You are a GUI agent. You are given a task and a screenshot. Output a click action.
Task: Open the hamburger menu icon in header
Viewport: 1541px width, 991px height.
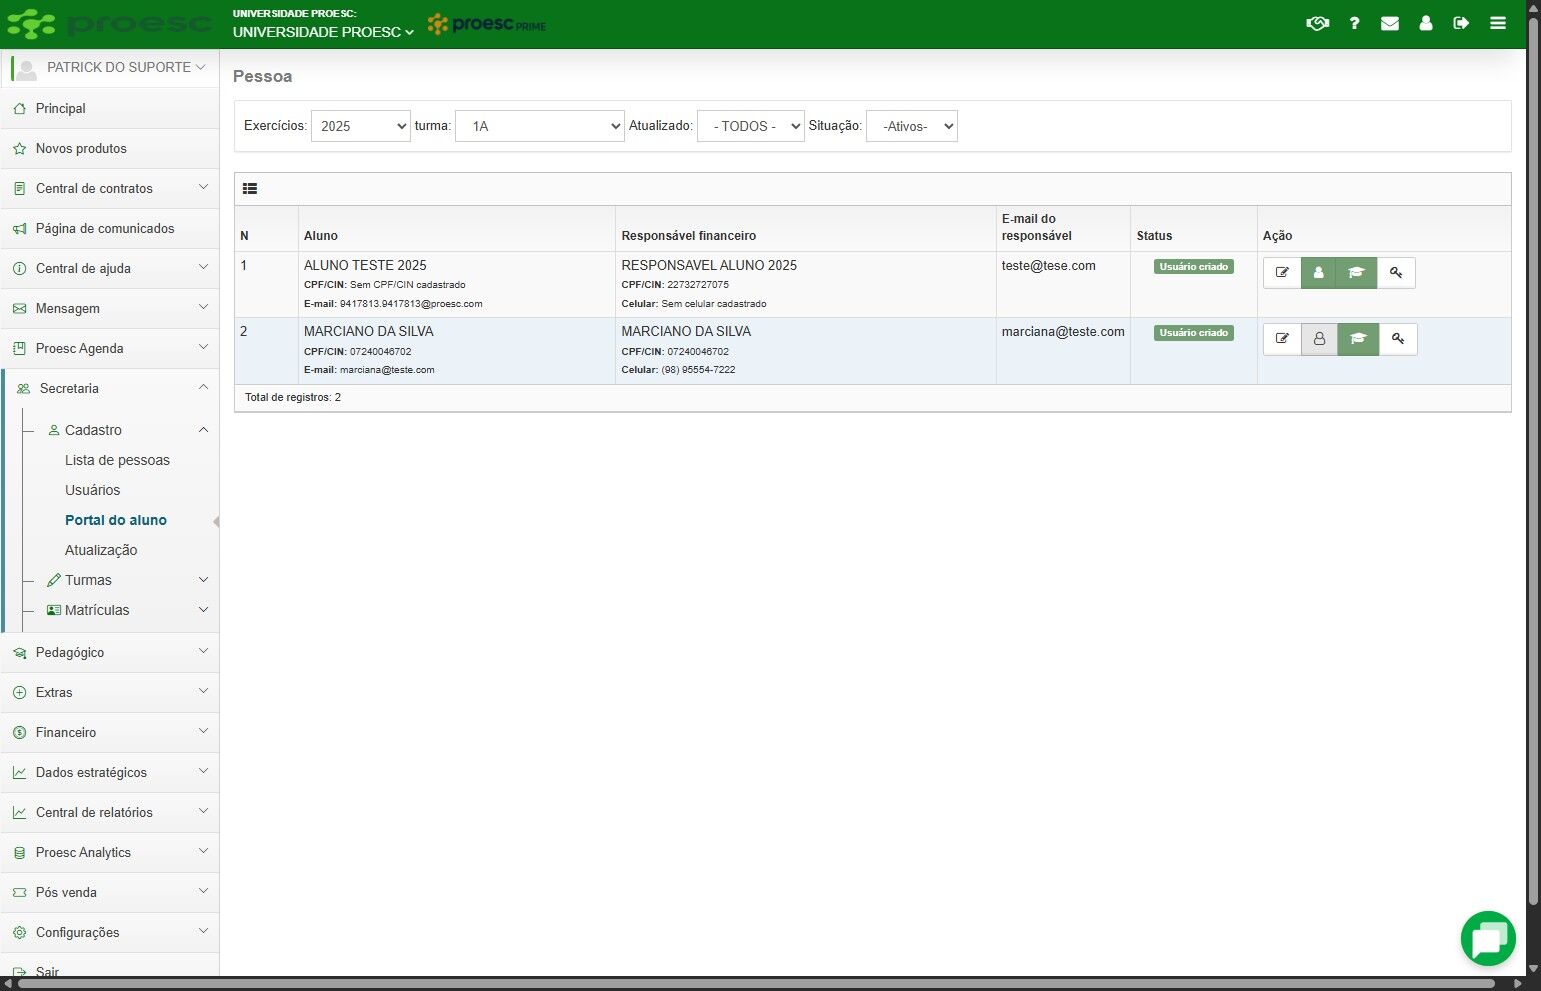1498,23
